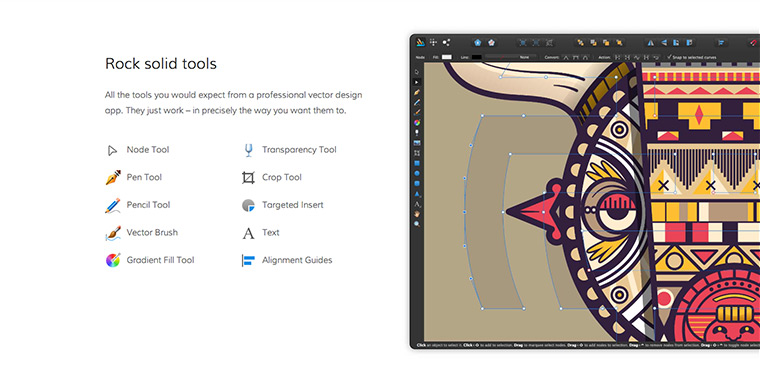The image size is (760, 388).
Task: Select the Zoom magnifier tool
Action: click(x=417, y=224)
